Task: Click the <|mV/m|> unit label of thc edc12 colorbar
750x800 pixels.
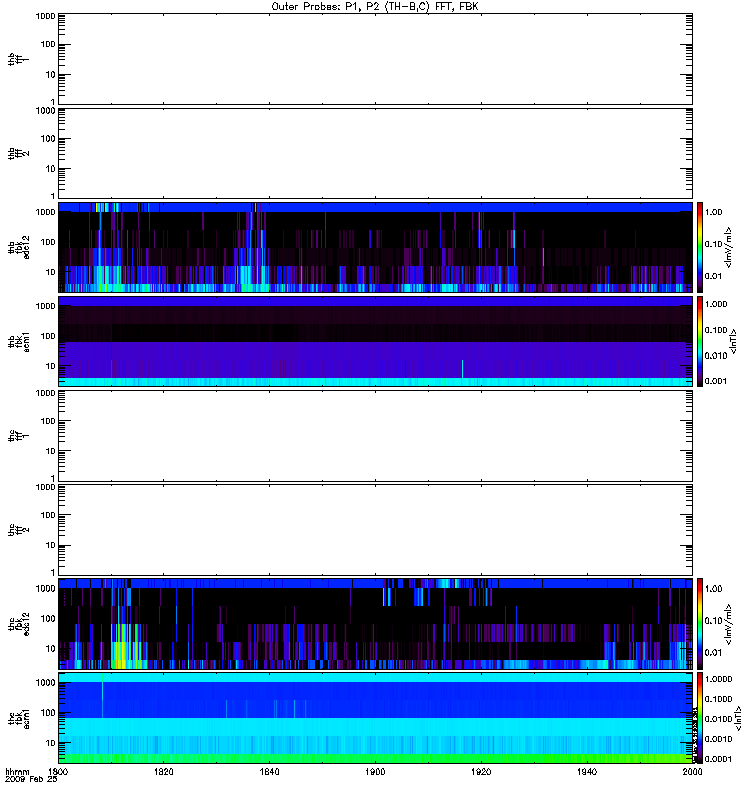Action: [x=729, y=624]
